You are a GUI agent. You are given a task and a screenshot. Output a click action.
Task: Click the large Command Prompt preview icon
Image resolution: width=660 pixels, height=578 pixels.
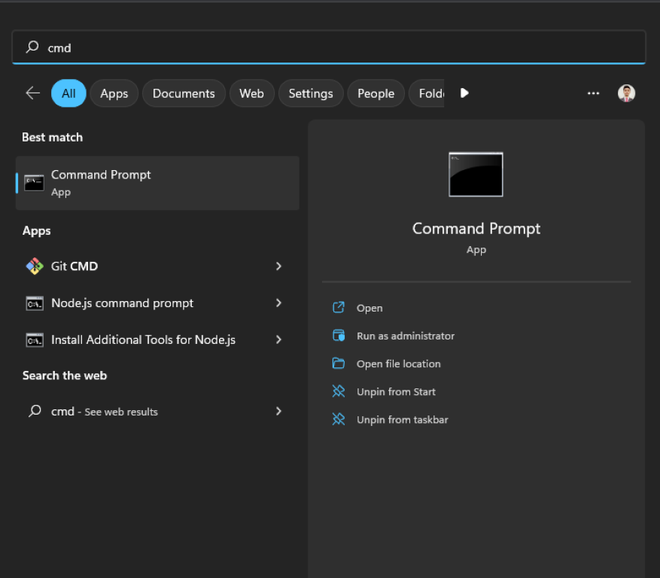[476, 175]
